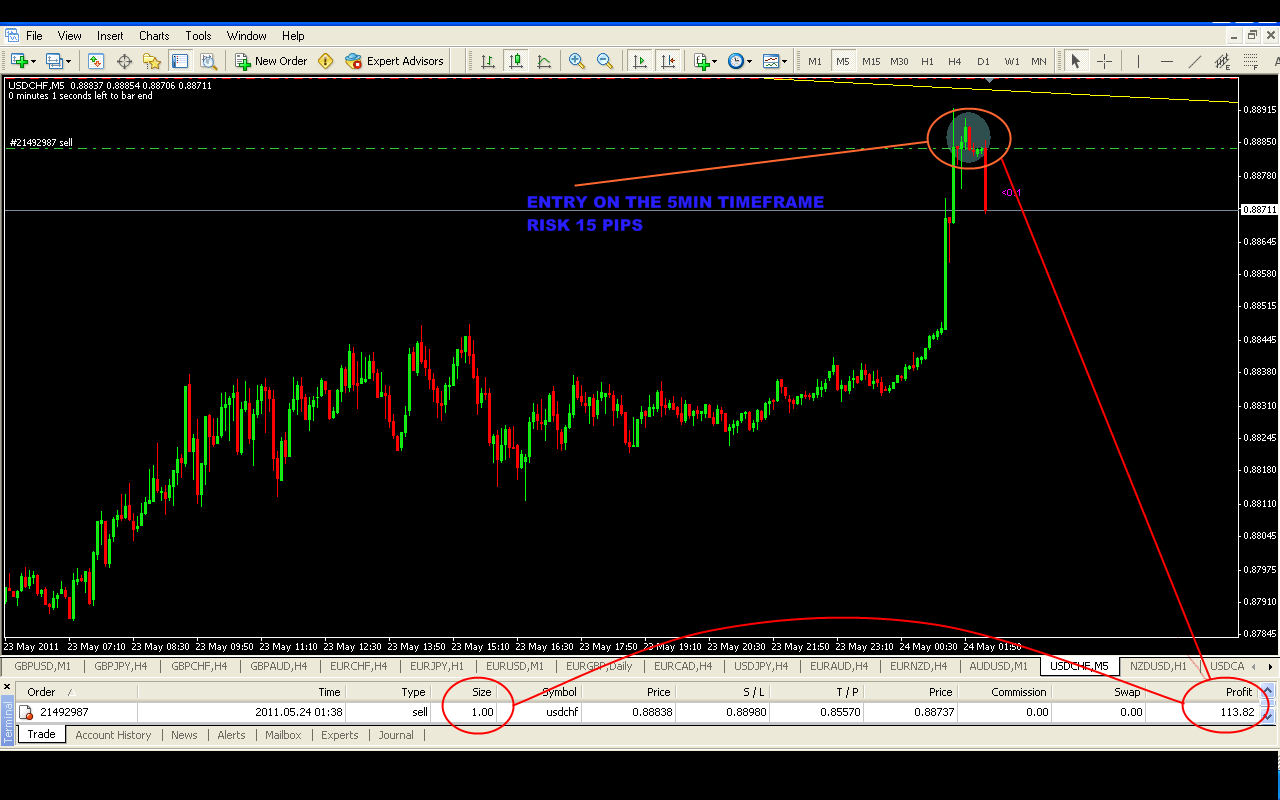Toggle the Terminal panel button

[180, 61]
